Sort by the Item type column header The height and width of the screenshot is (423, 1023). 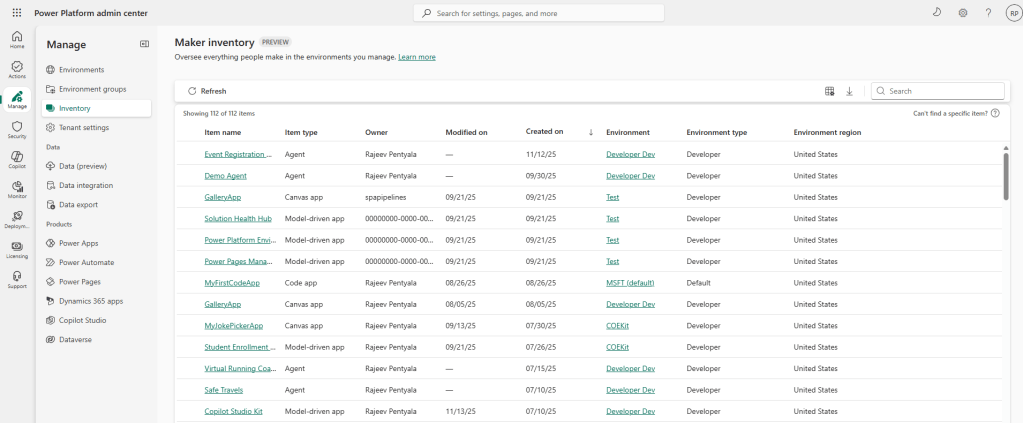tap(301, 132)
